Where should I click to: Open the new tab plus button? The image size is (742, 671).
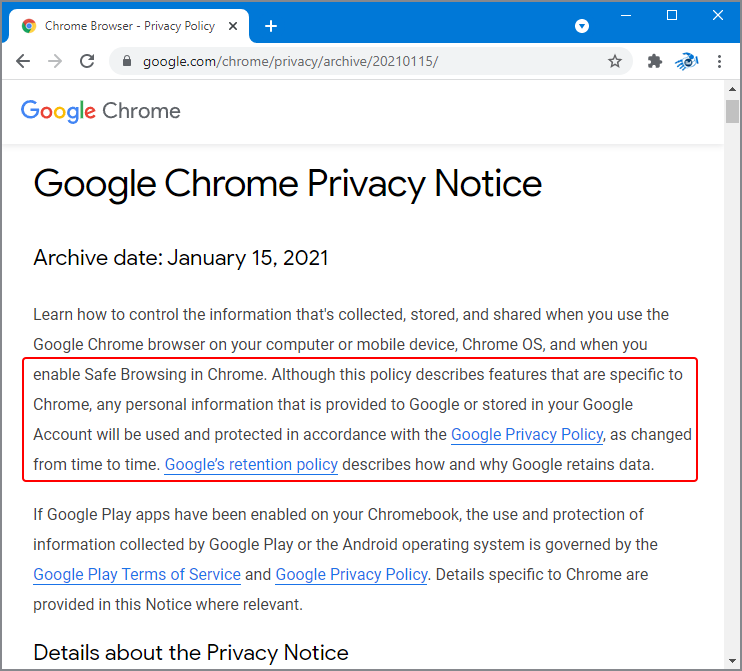[270, 26]
